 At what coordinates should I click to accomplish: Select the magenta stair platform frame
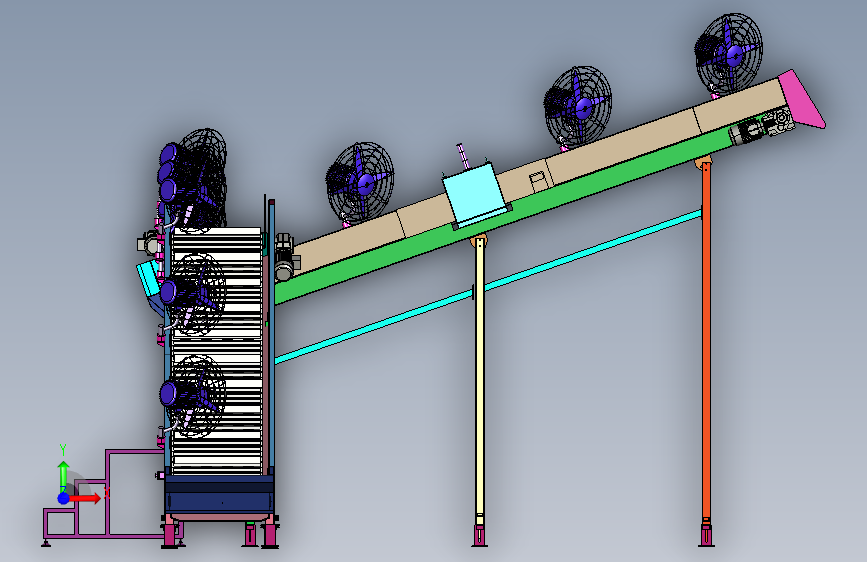(x=105, y=495)
